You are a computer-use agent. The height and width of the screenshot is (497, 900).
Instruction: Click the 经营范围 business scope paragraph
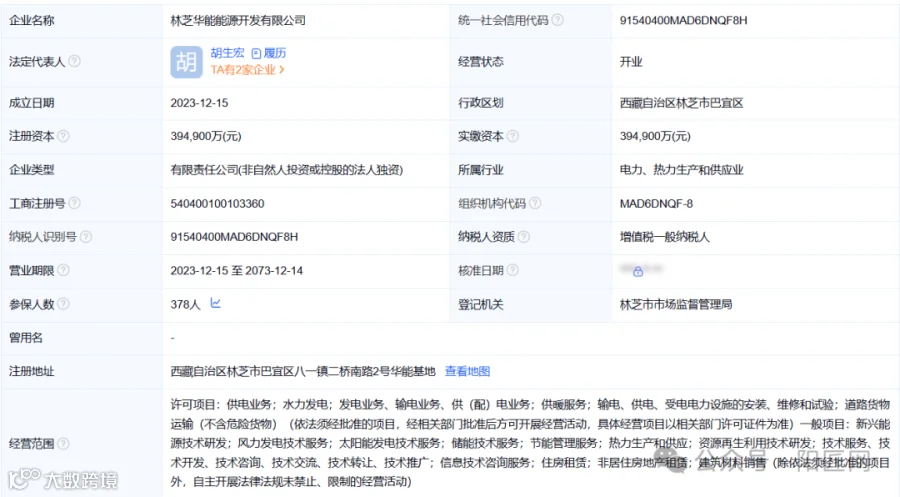530,443
